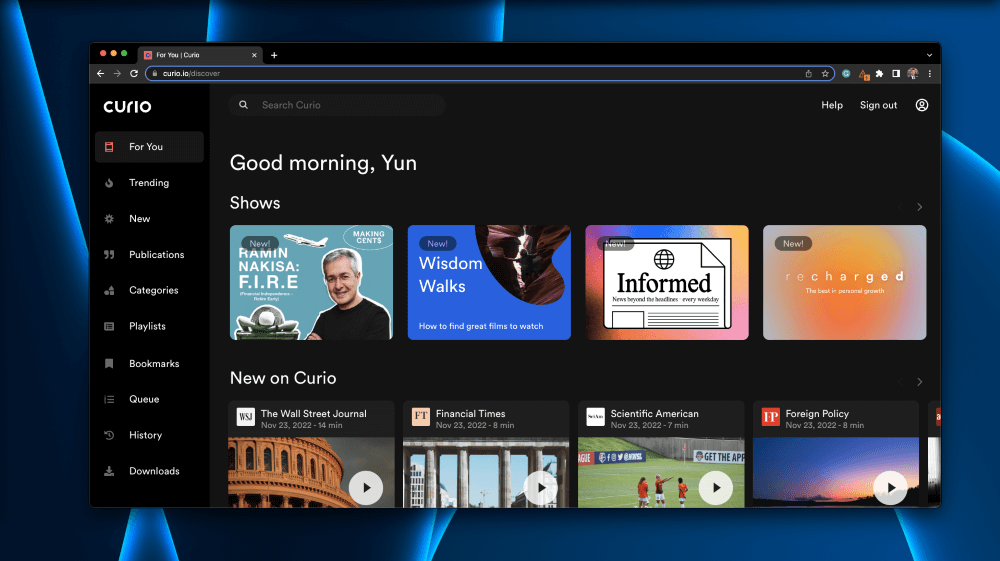This screenshot has height=561, width=1000.
Task: Bookmark this page with the star icon
Action: pyautogui.click(x=825, y=73)
